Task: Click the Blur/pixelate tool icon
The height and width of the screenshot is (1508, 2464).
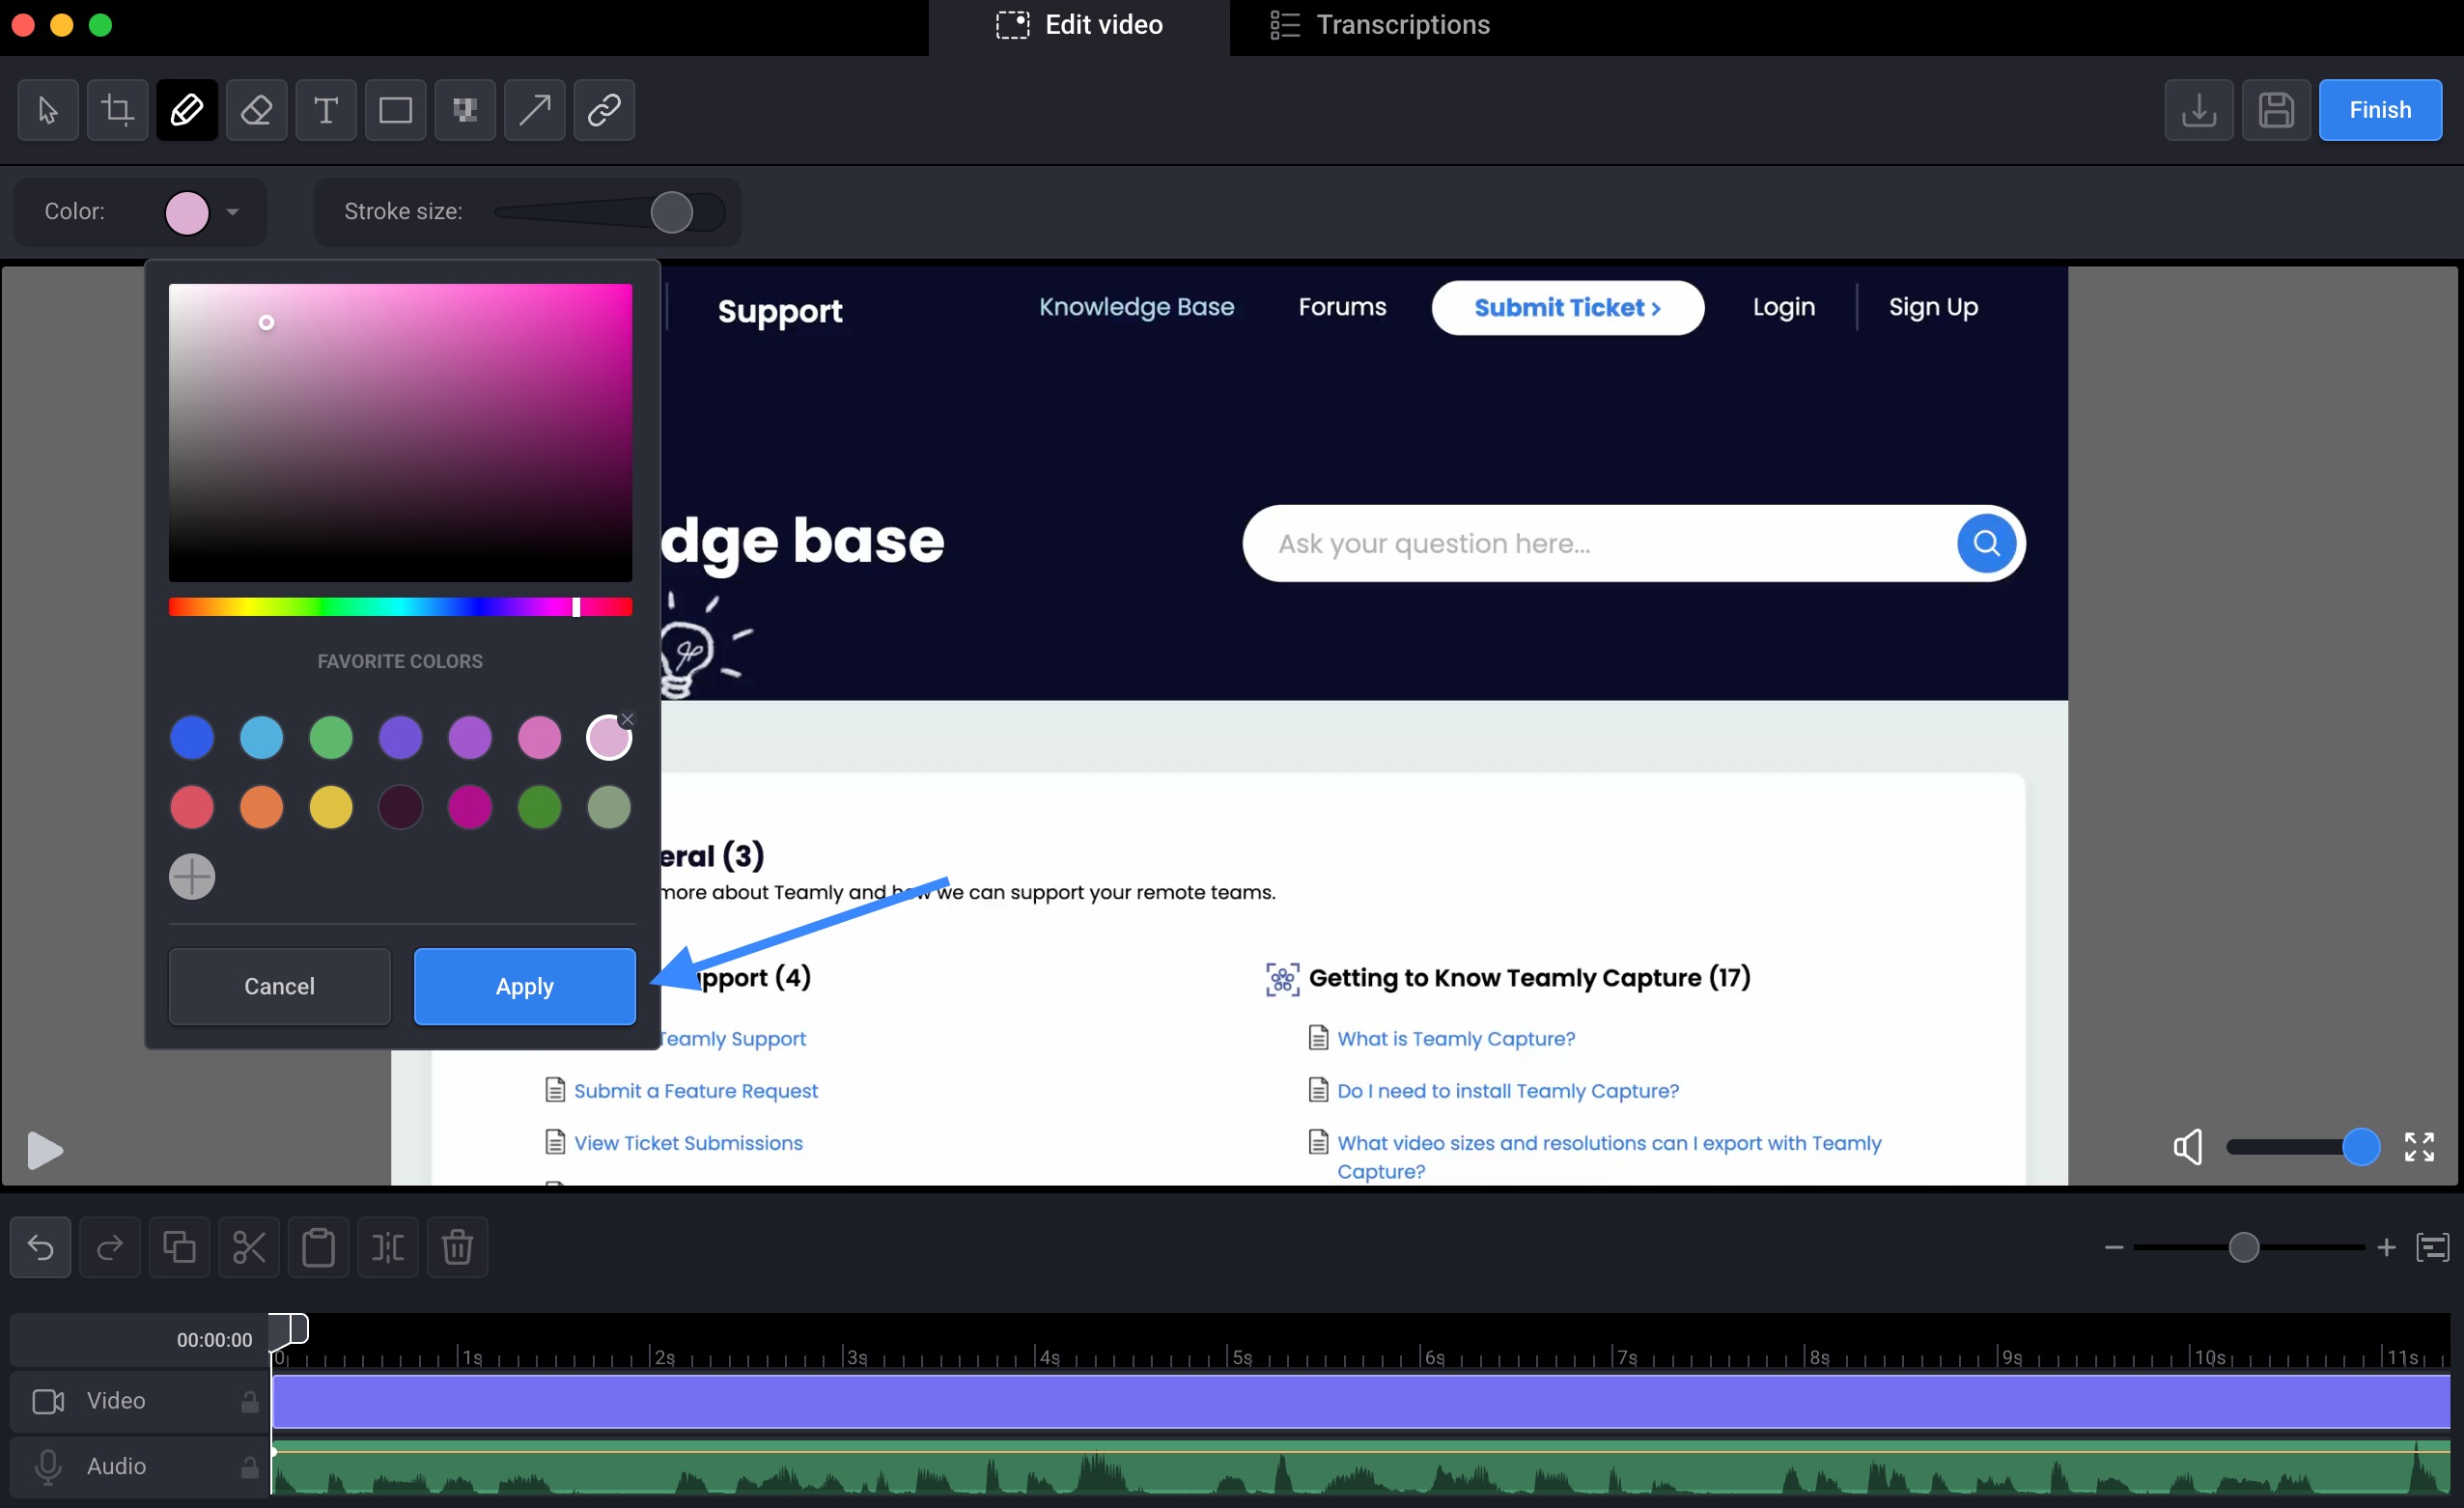Action: click(x=464, y=110)
